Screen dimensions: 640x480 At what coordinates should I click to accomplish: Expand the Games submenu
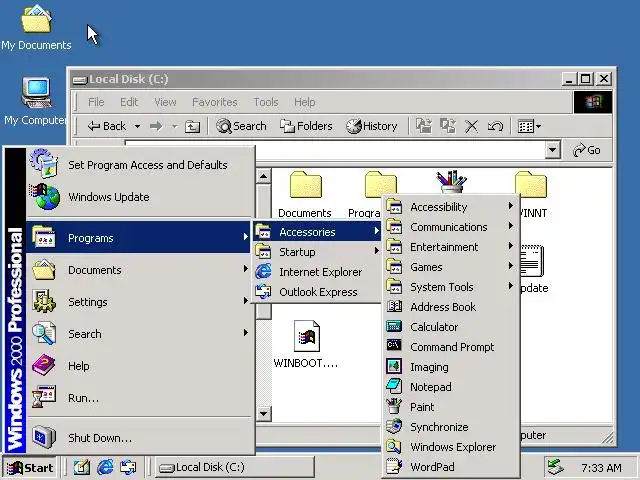[x=451, y=267]
